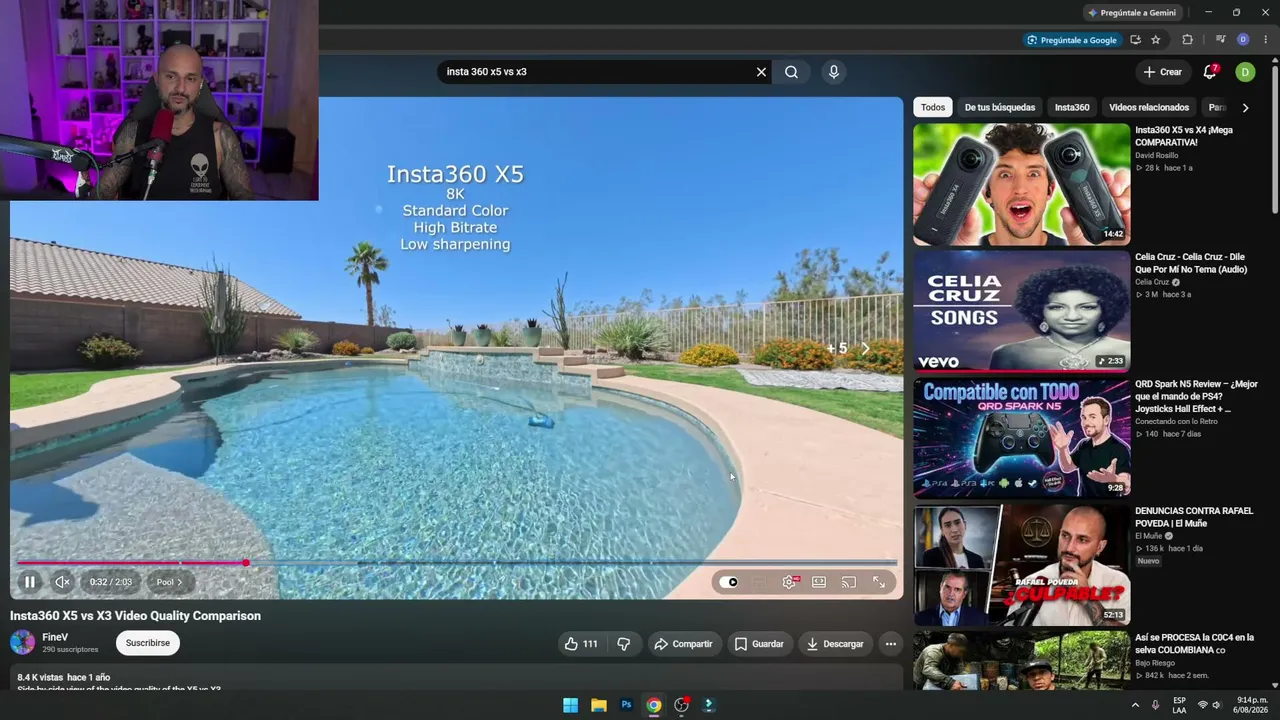Enter fullscreen mode
The width and height of the screenshot is (1280, 720).
(x=879, y=582)
